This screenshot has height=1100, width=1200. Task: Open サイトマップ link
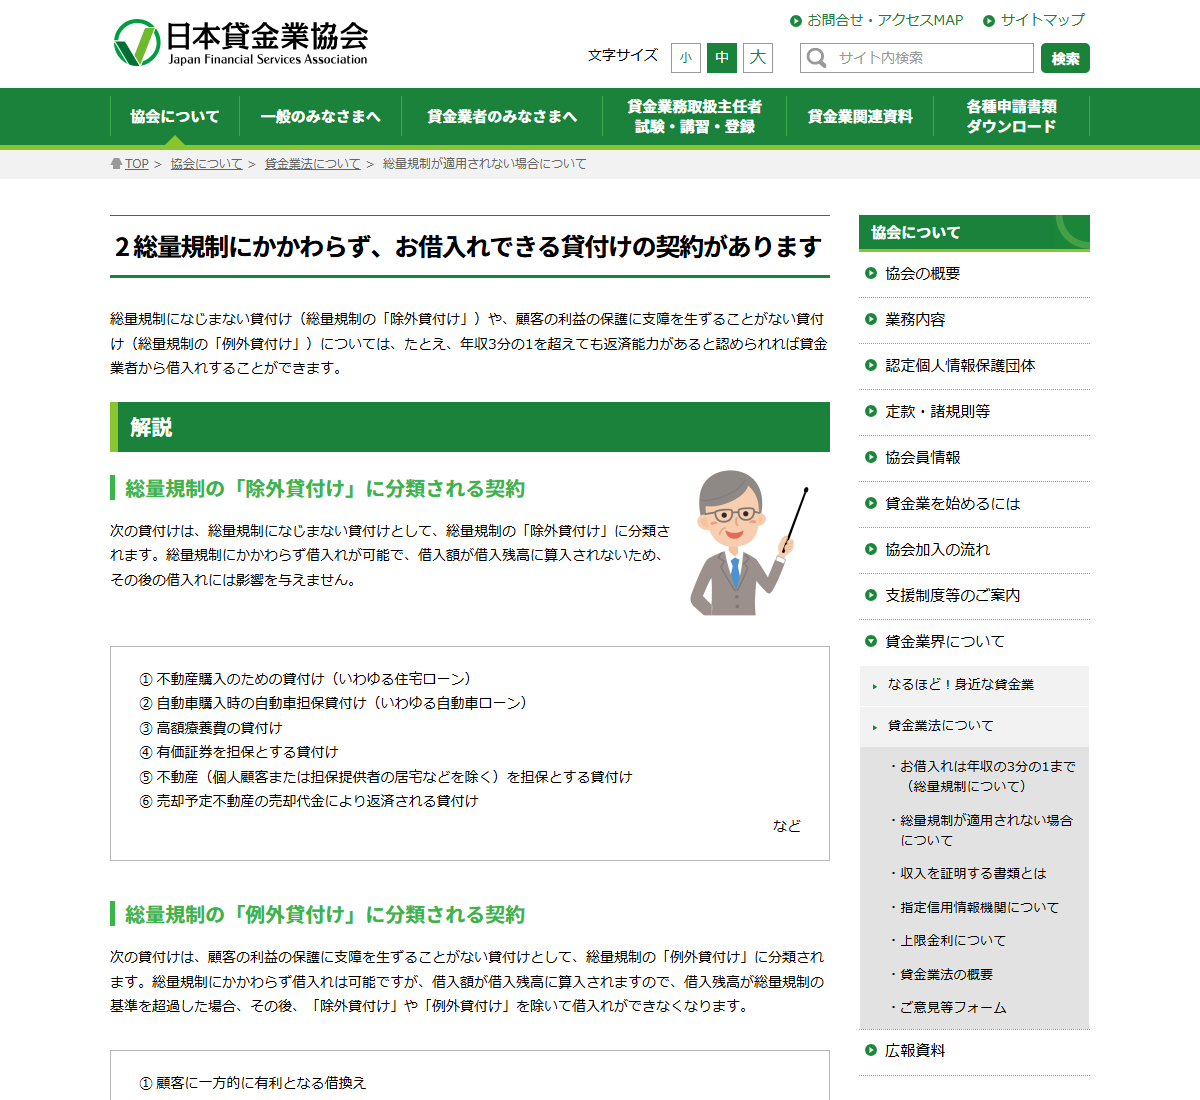pyautogui.click(x=1034, y=20)
